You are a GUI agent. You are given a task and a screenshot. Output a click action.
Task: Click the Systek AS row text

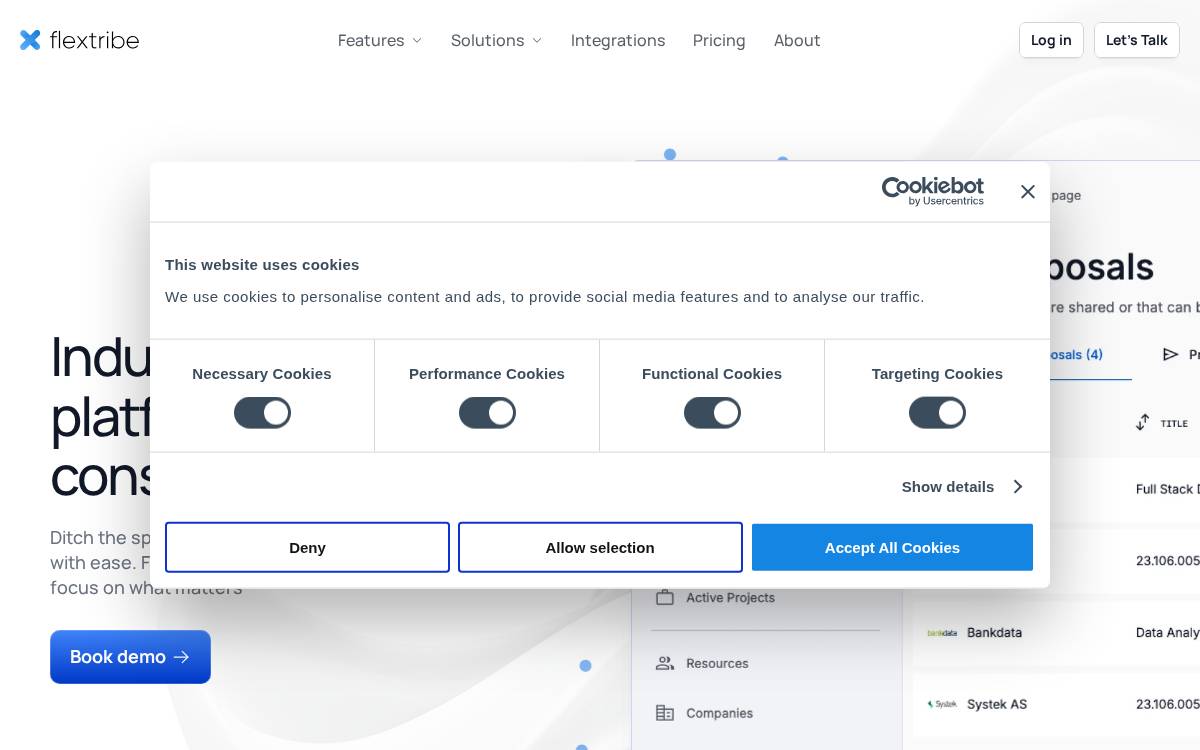[x=997, y=704]
